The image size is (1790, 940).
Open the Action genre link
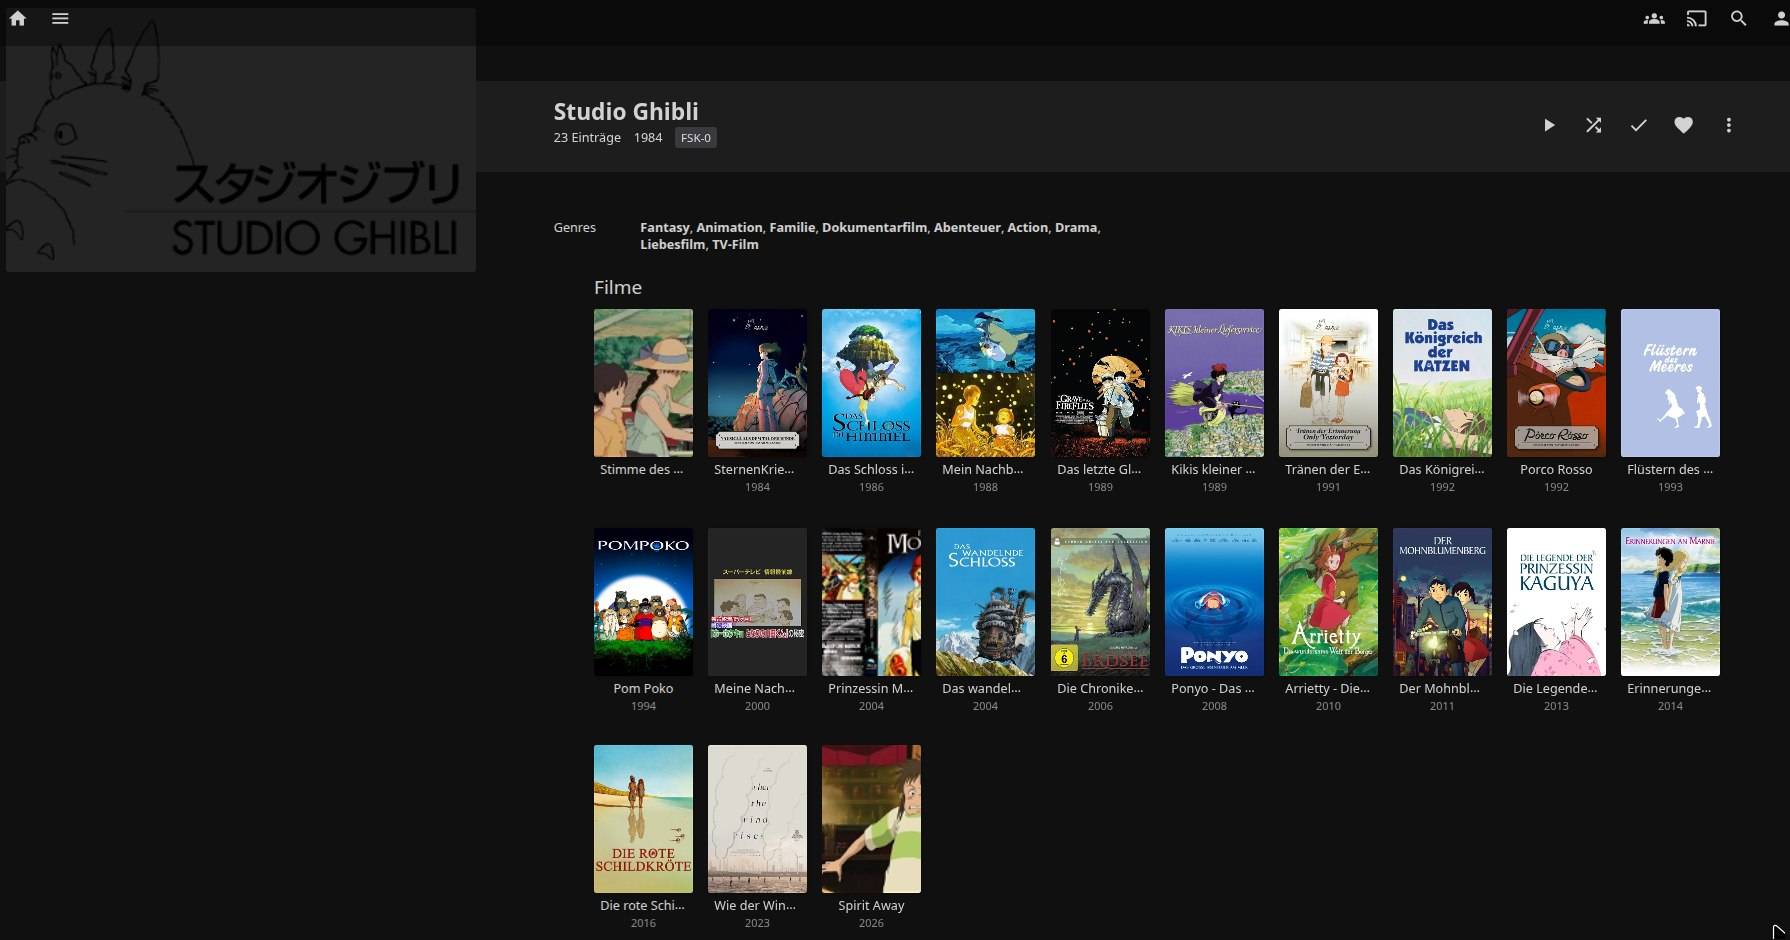[1027, 227]
